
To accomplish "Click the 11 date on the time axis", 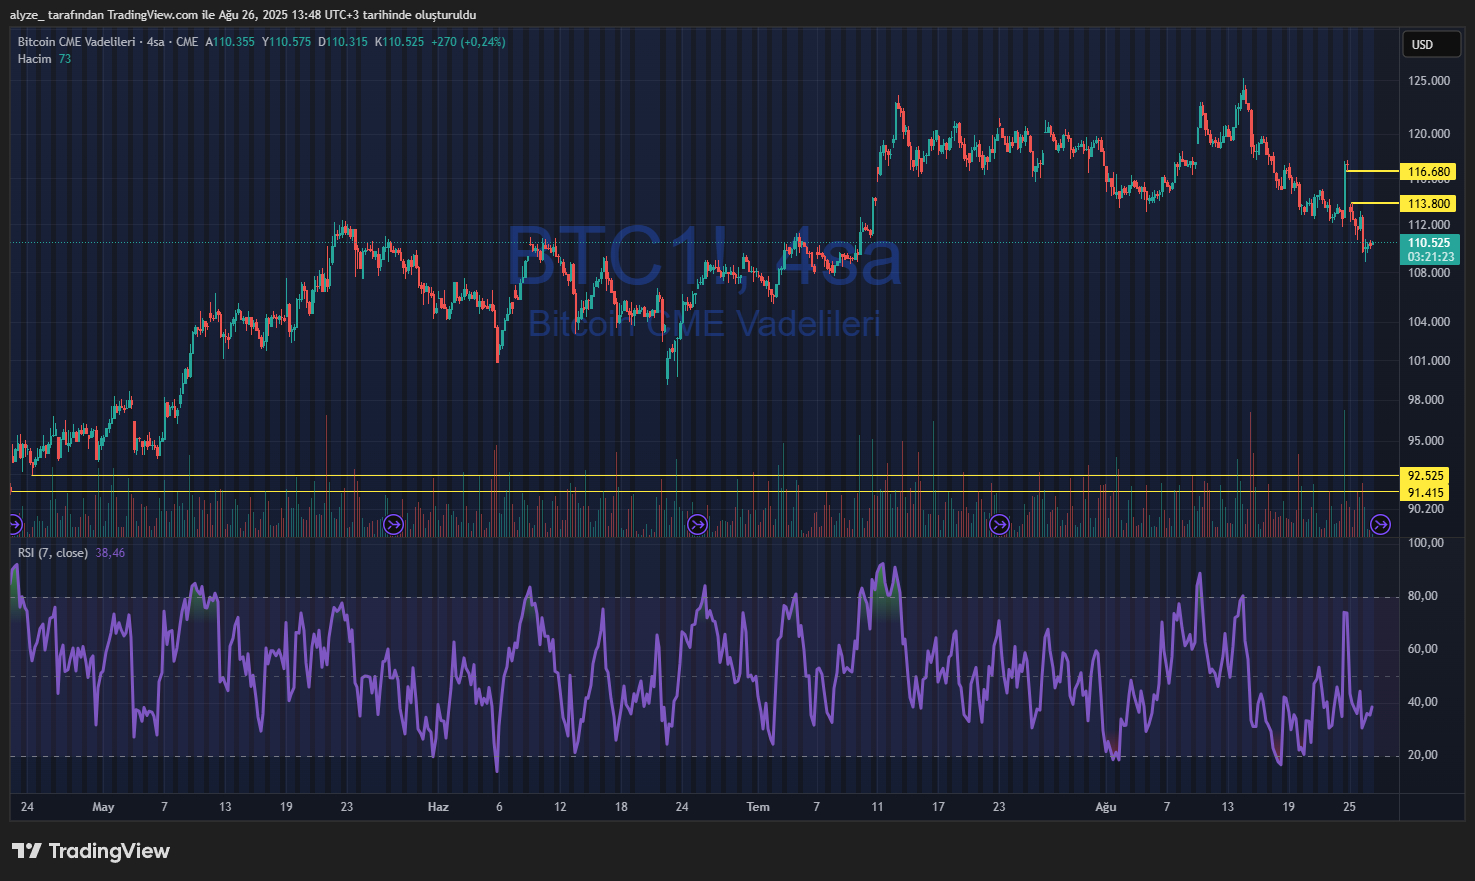I will pos(877,807).
